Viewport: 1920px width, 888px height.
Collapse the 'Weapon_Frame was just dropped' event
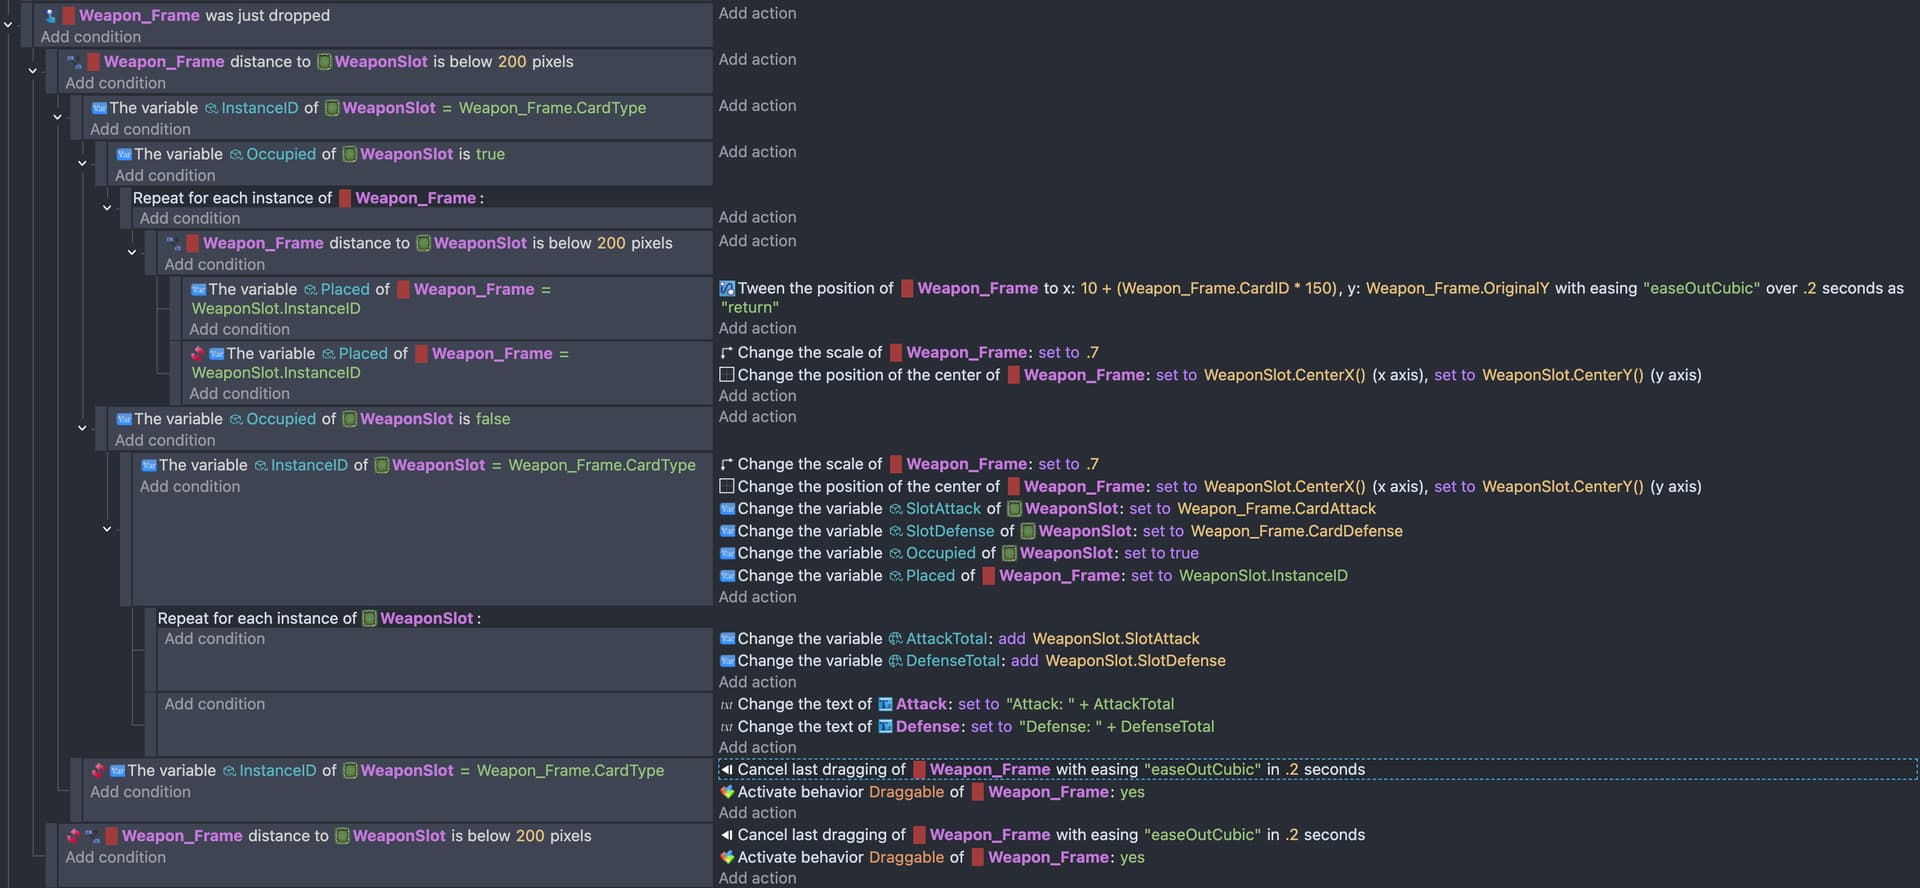point(8,25)
